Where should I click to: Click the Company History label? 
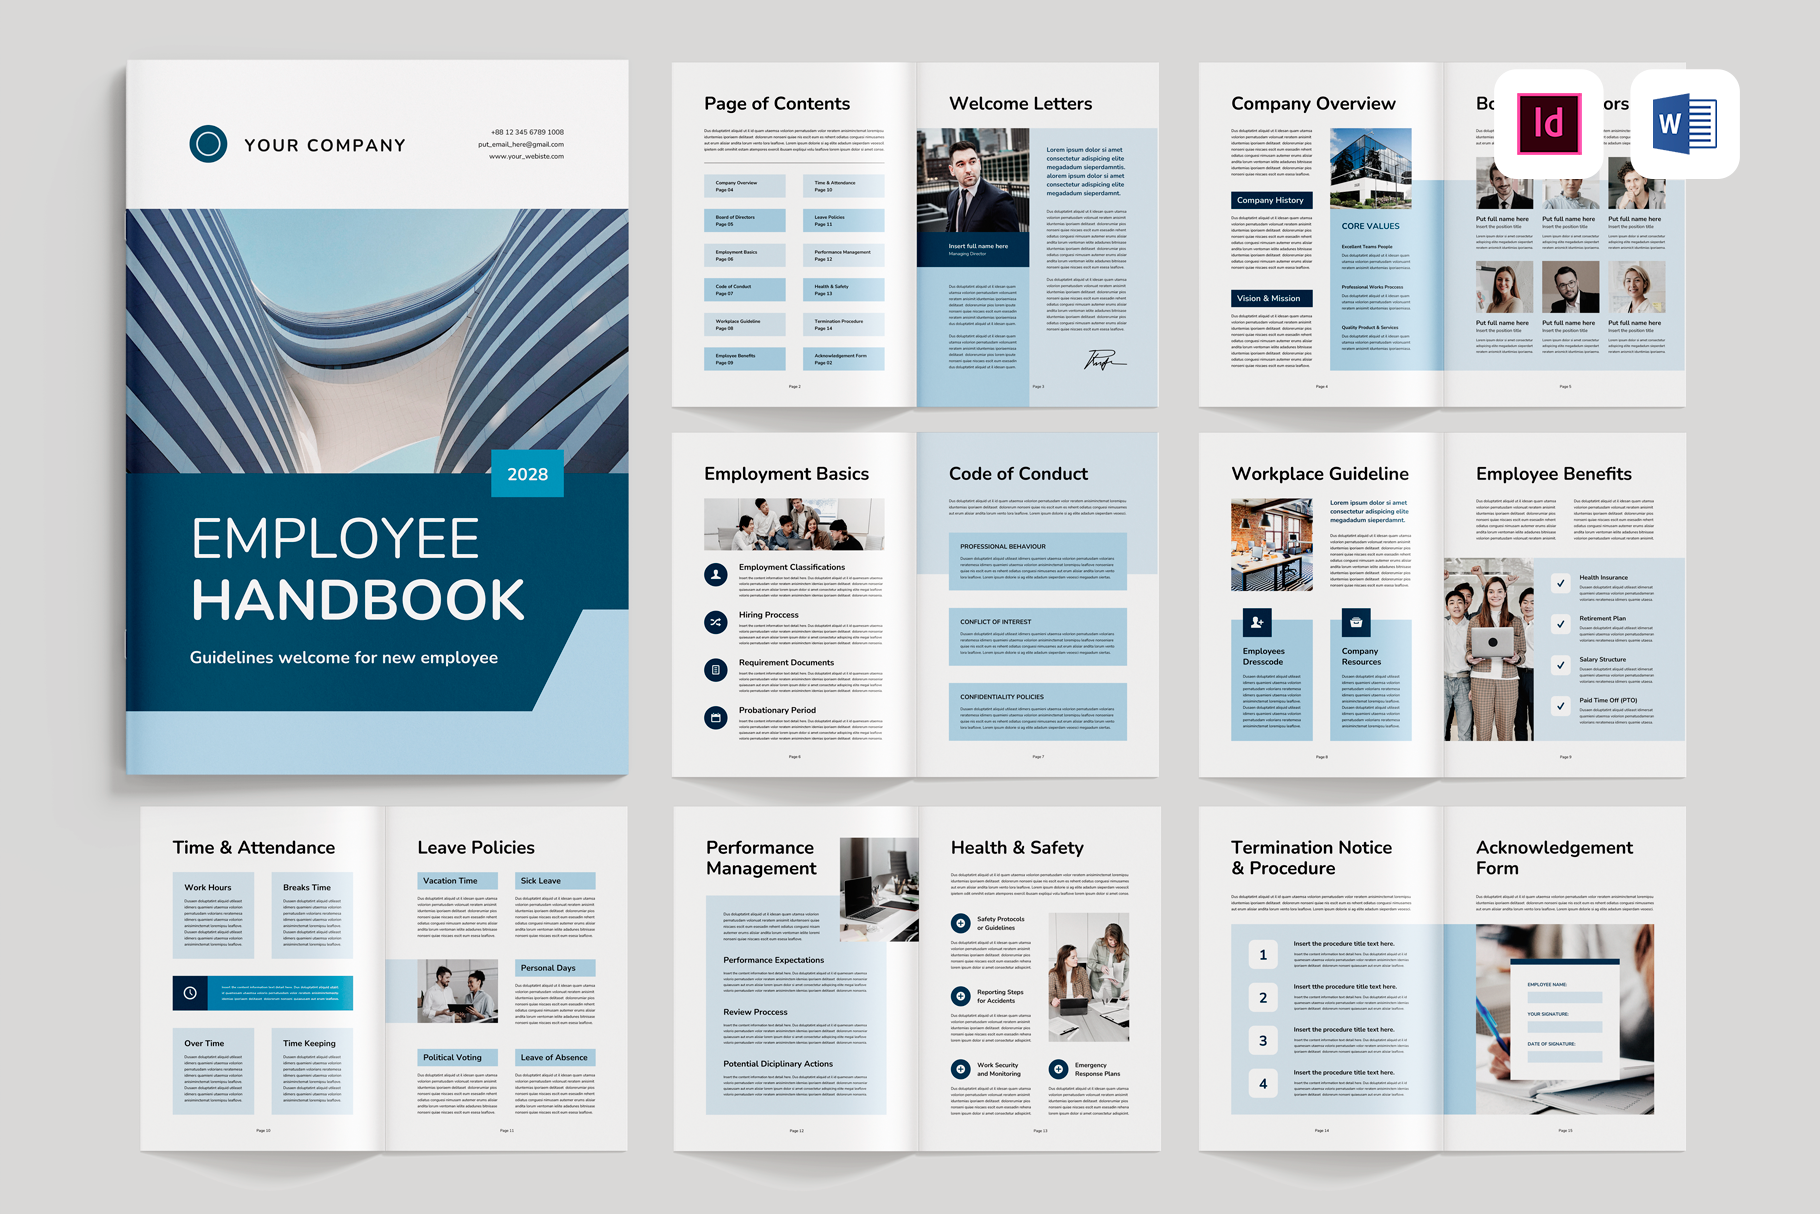point(1270,200)
